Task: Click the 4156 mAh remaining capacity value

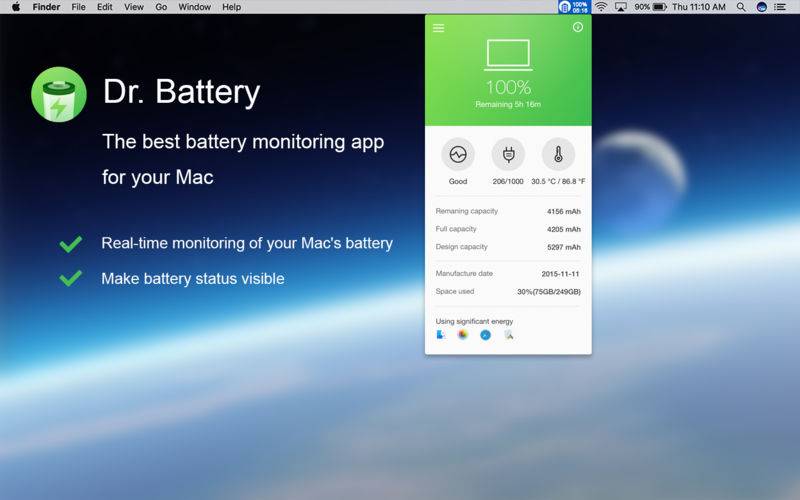Action: [x=564, y=211]
